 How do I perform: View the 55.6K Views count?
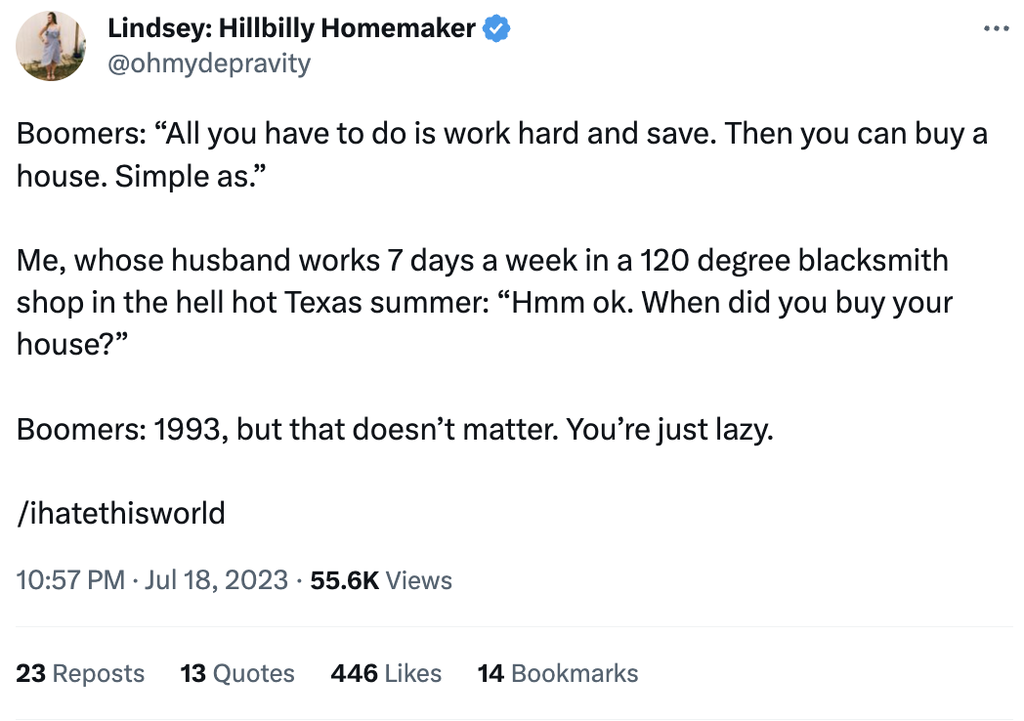coord(381,580)
